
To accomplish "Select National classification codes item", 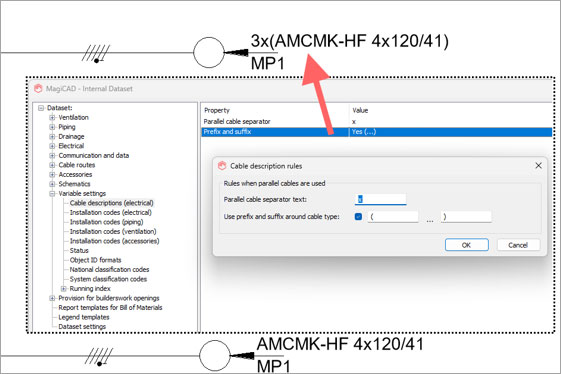I will coord(109,269).
